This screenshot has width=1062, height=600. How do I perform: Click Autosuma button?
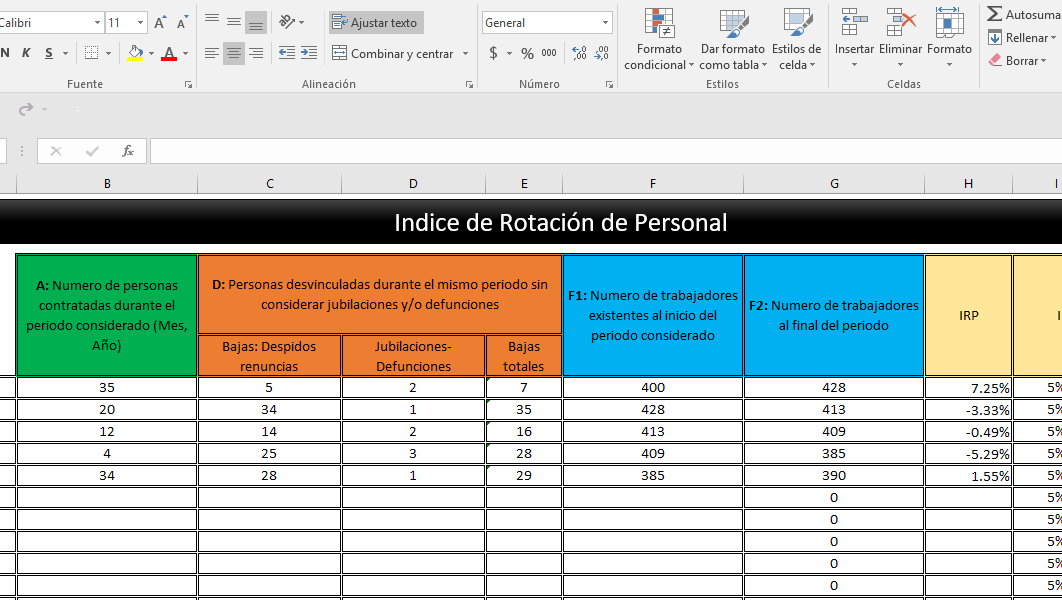coord(1024,14)
